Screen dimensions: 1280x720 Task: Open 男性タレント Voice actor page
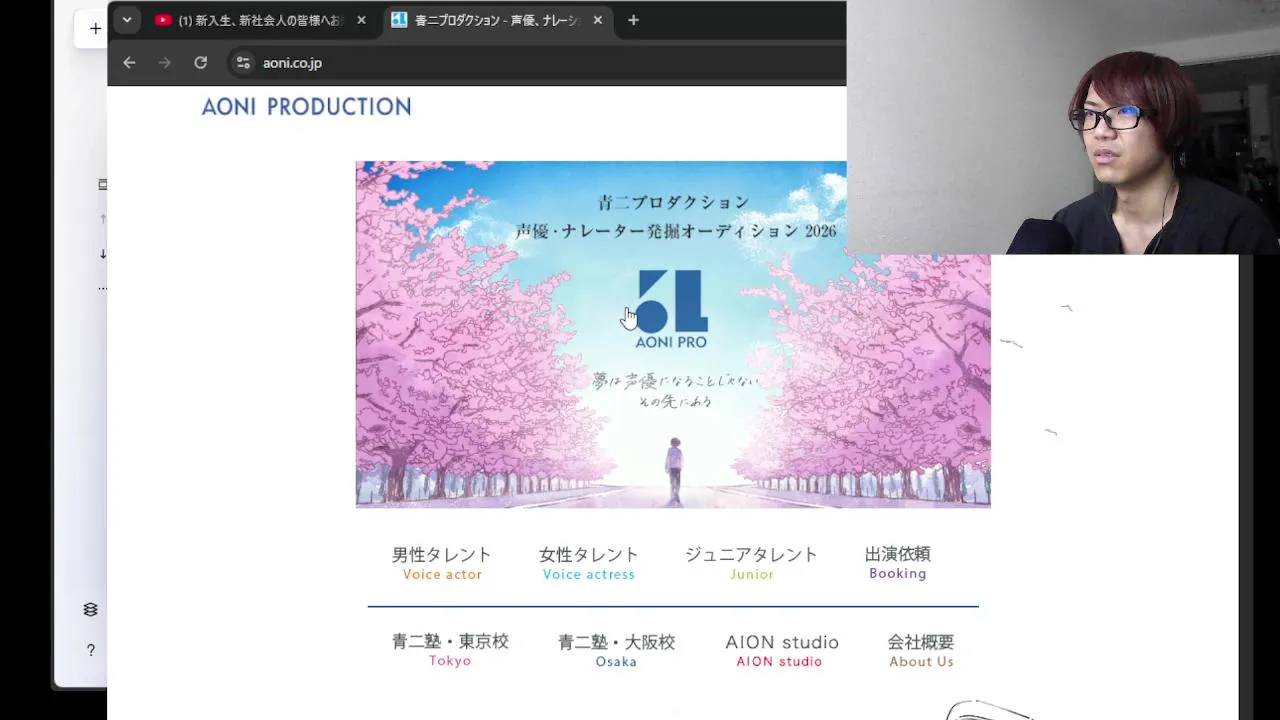442,563
